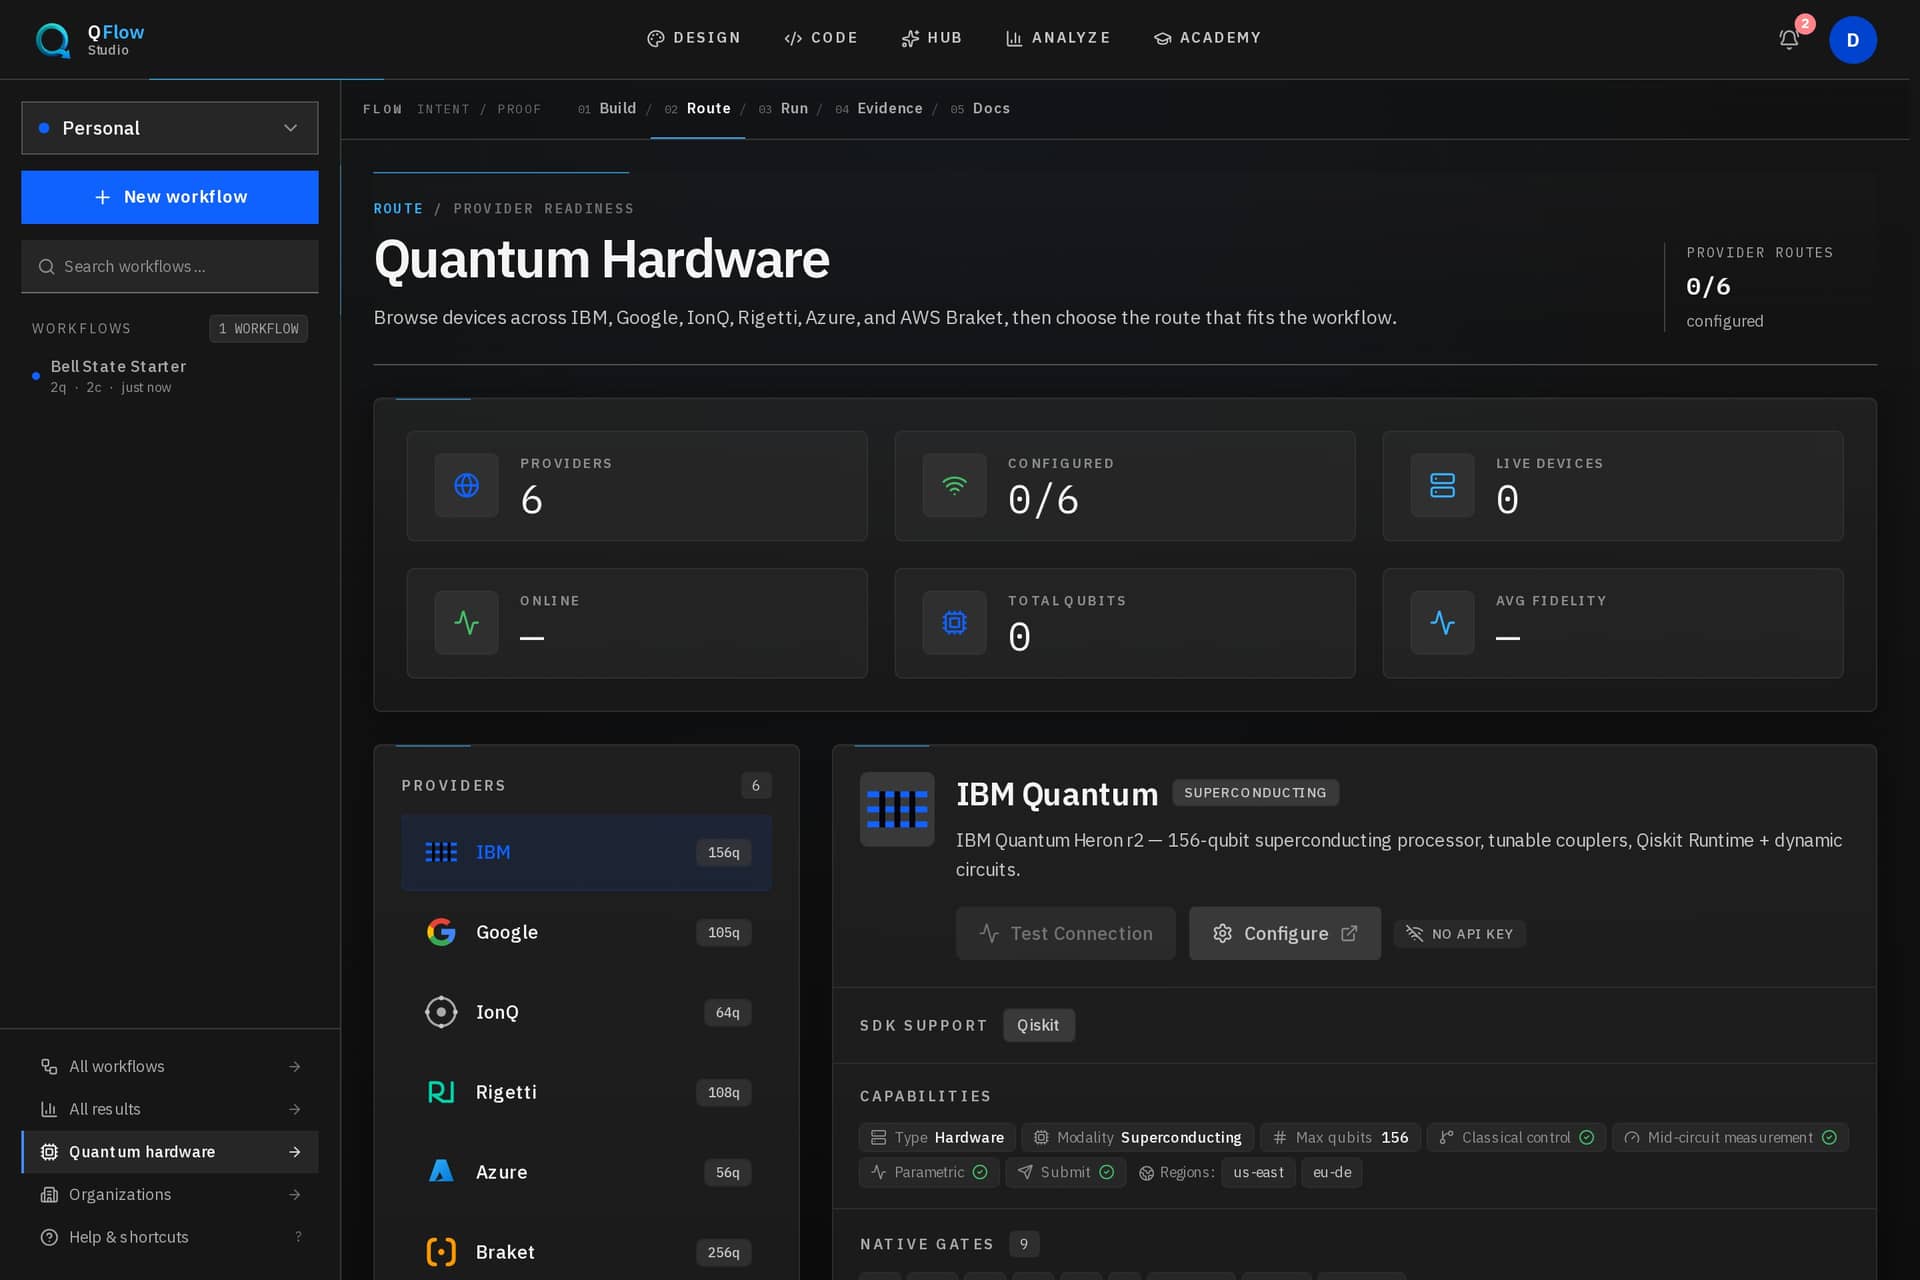Select the Azure provider row

click(586, 1172)
